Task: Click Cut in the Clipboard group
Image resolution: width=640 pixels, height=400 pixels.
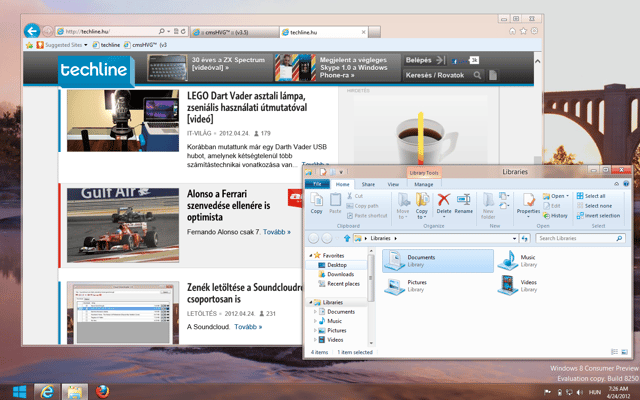Action: pyautogui.click(x=355, y=196)
